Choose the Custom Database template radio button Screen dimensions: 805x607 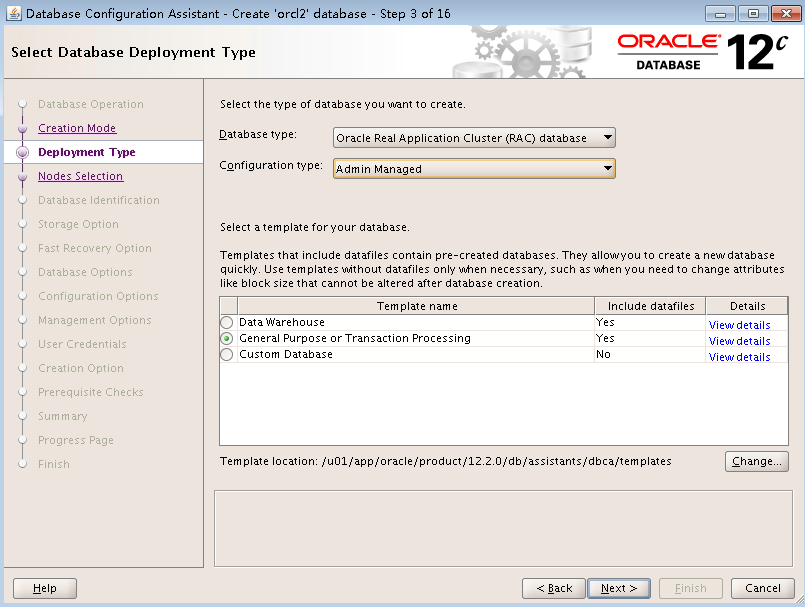226,354
